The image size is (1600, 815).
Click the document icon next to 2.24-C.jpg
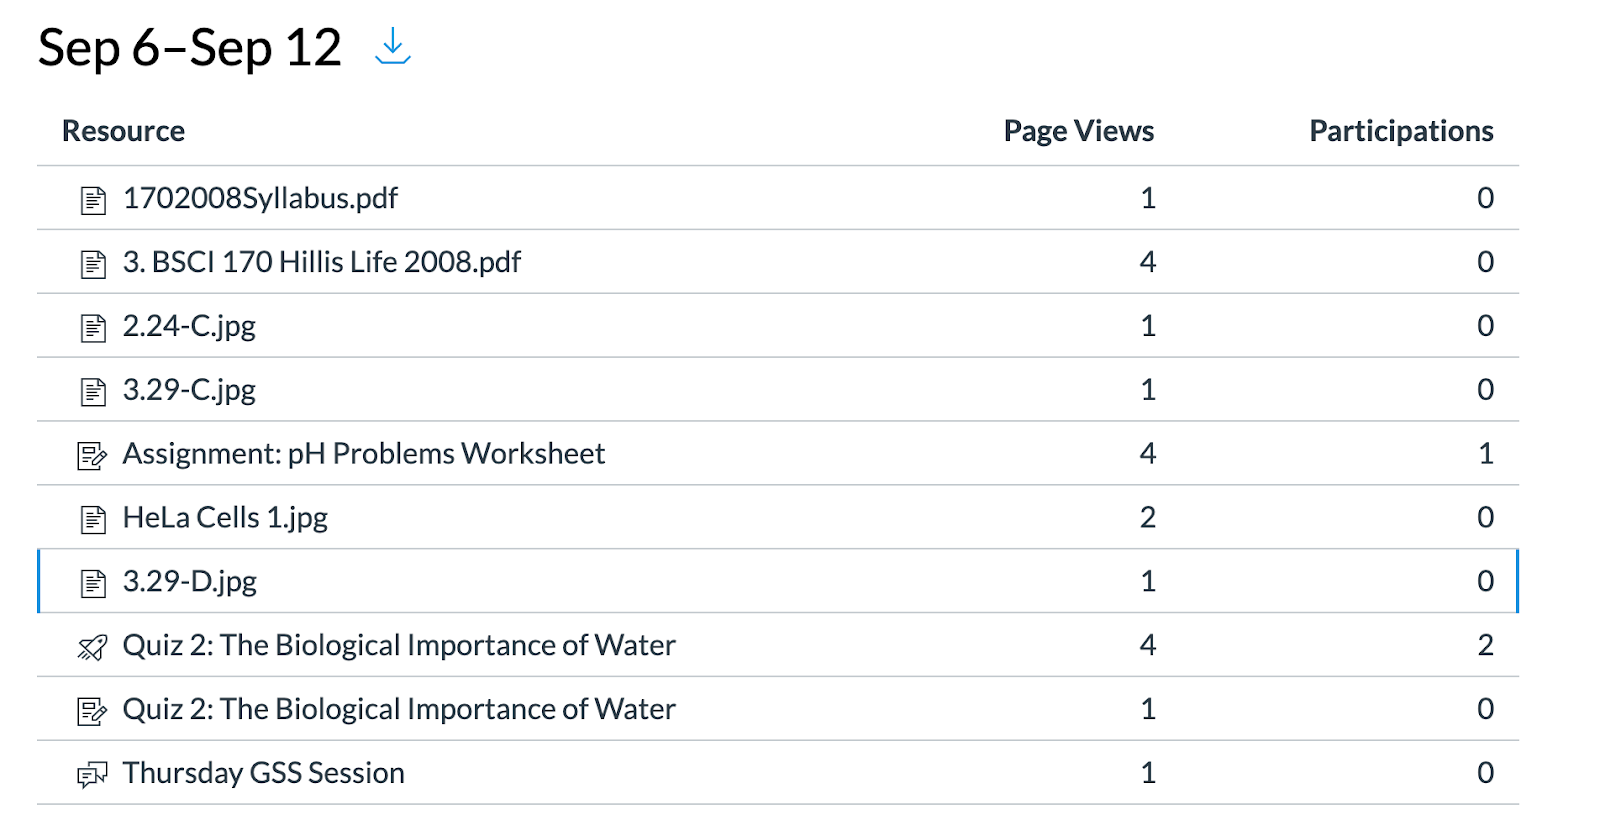click(x=93, y=327)
